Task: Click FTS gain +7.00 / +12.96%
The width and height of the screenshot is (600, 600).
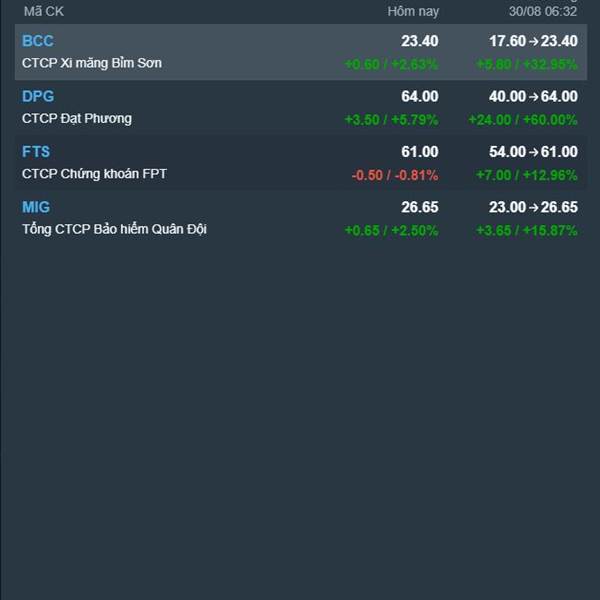Action: click(x=527, y=175)
